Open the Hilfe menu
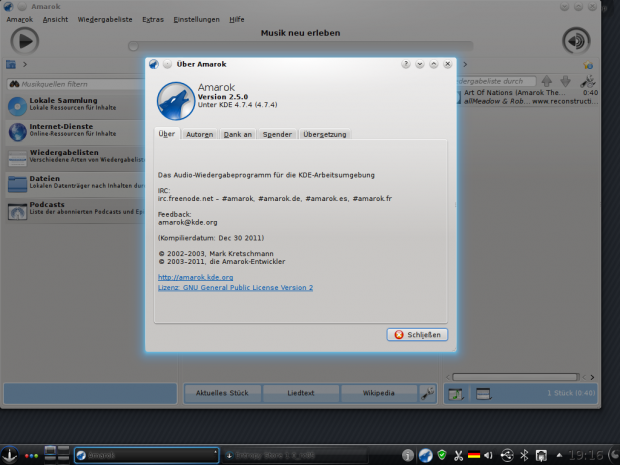Image resolution: width=620 pixels, height=465 pixels. coord(236,19)
